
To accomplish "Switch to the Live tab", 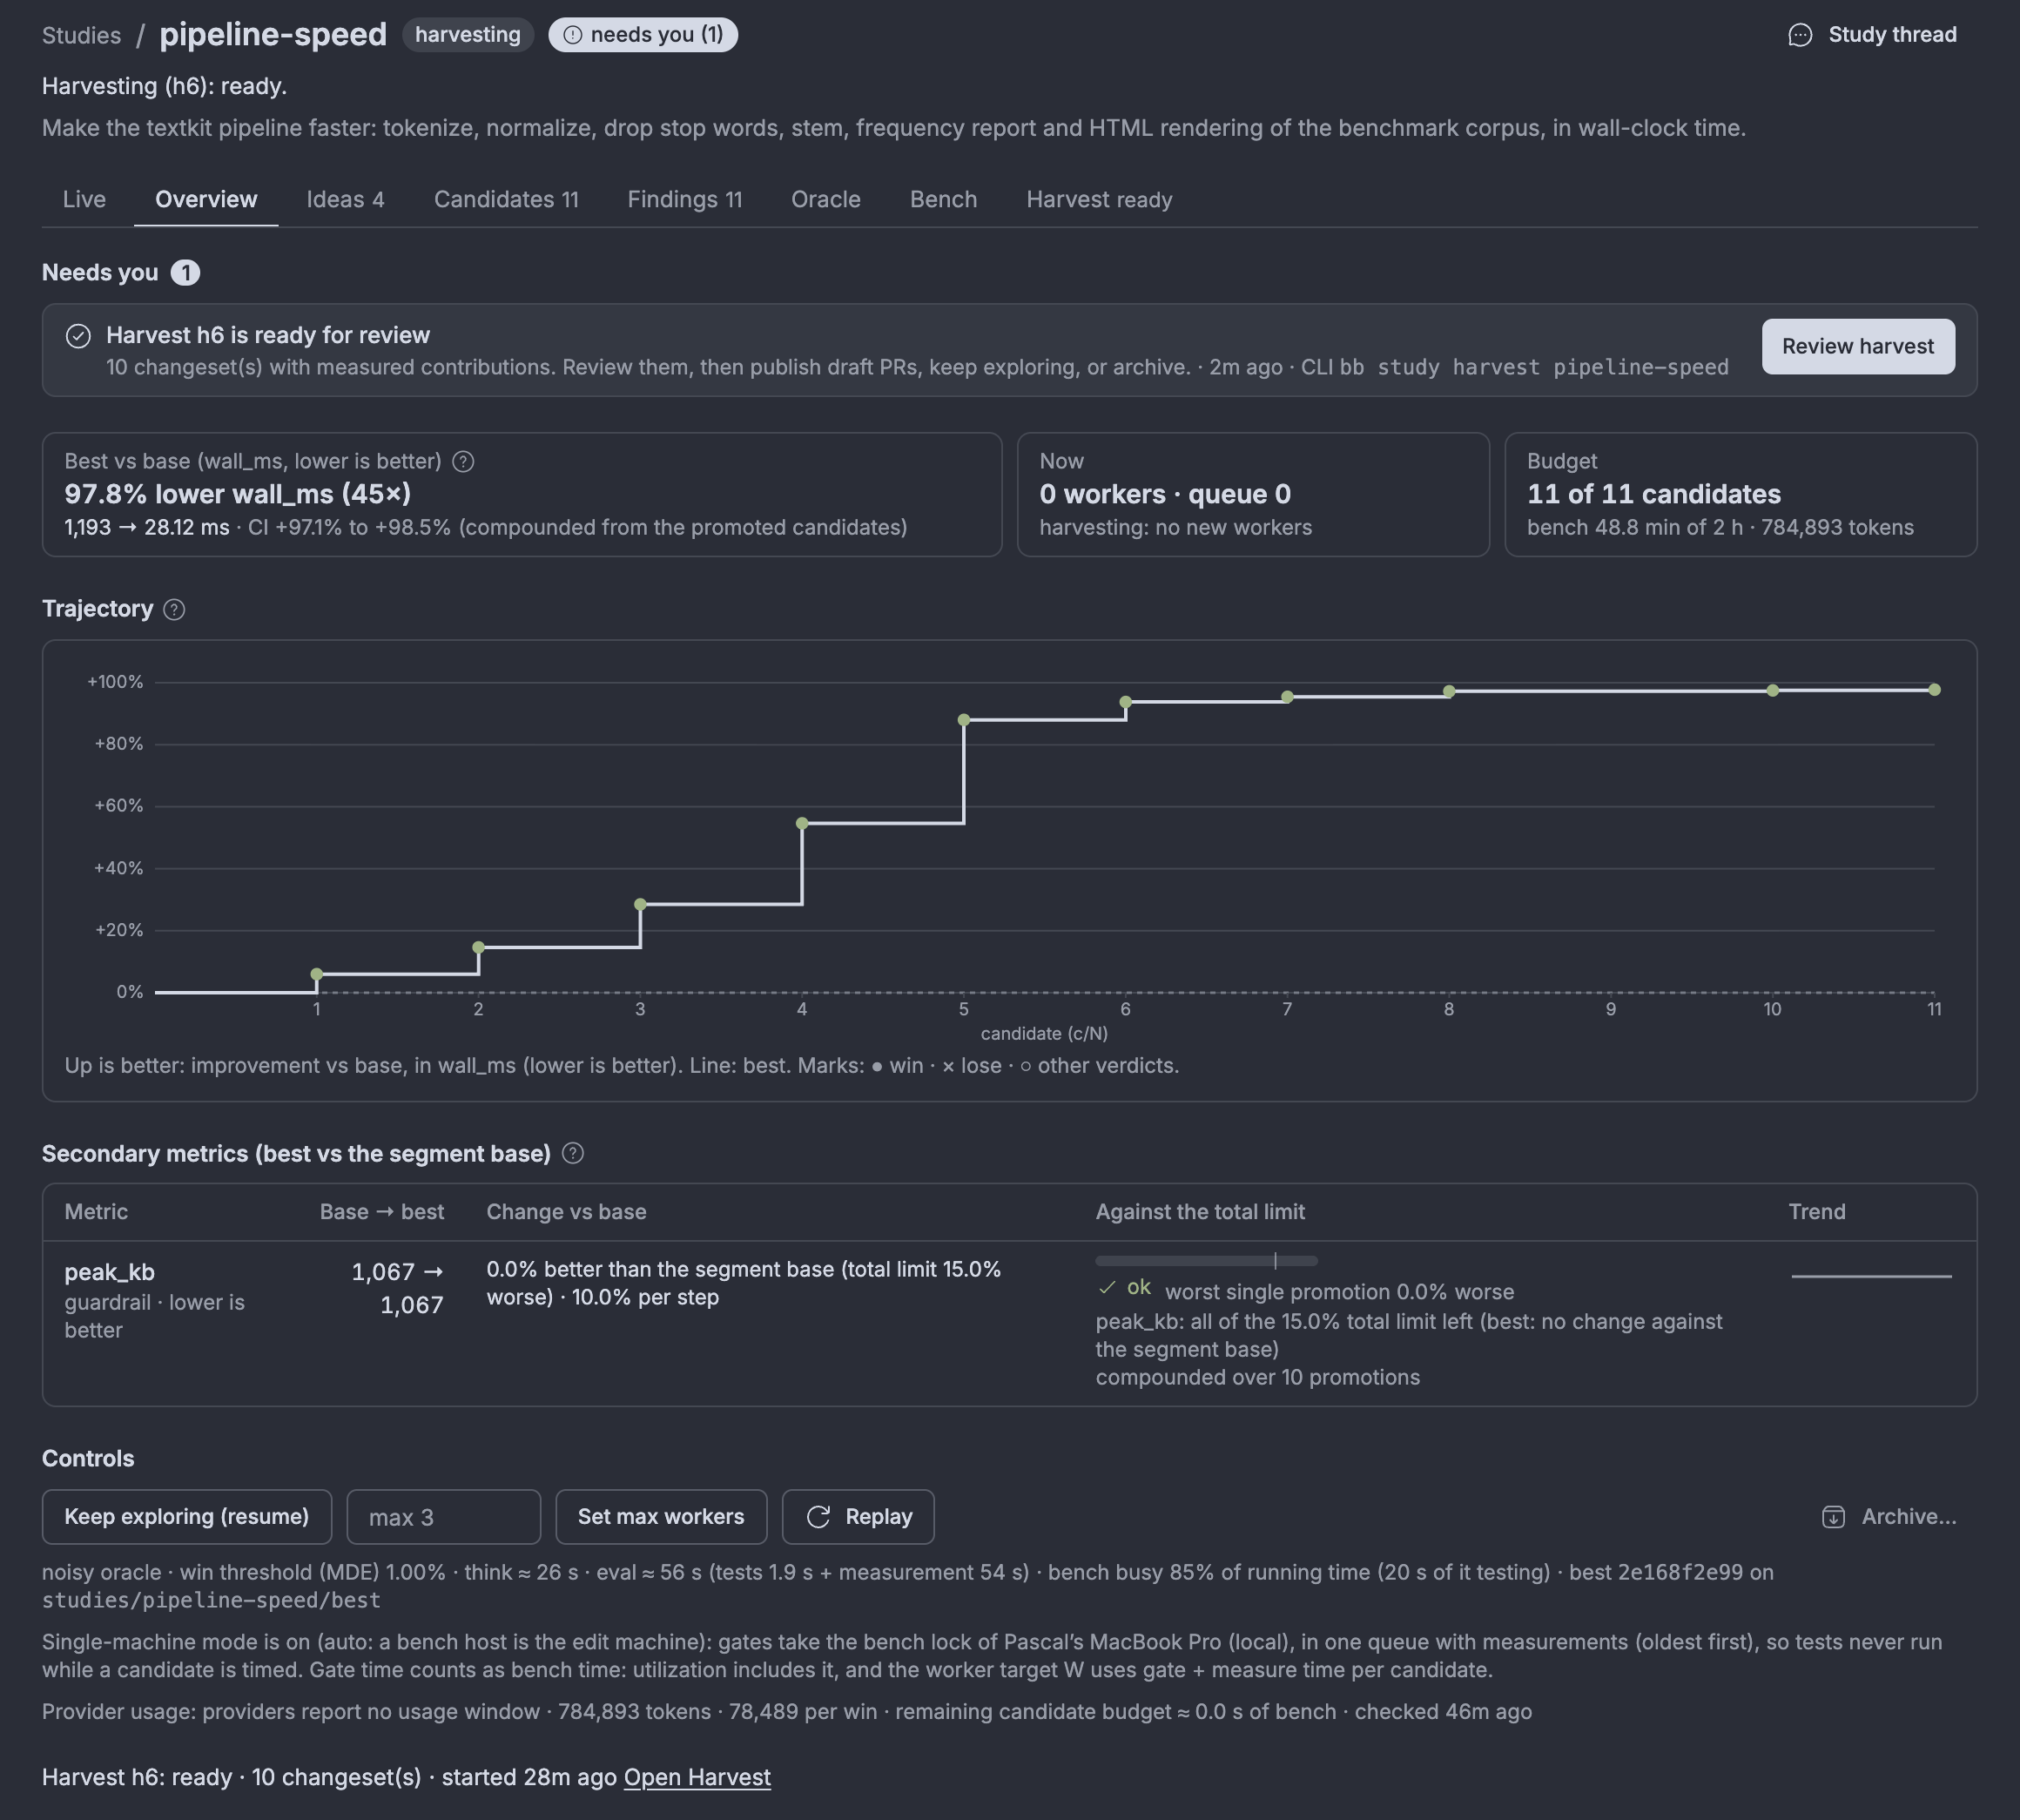I will pos(84,199).
